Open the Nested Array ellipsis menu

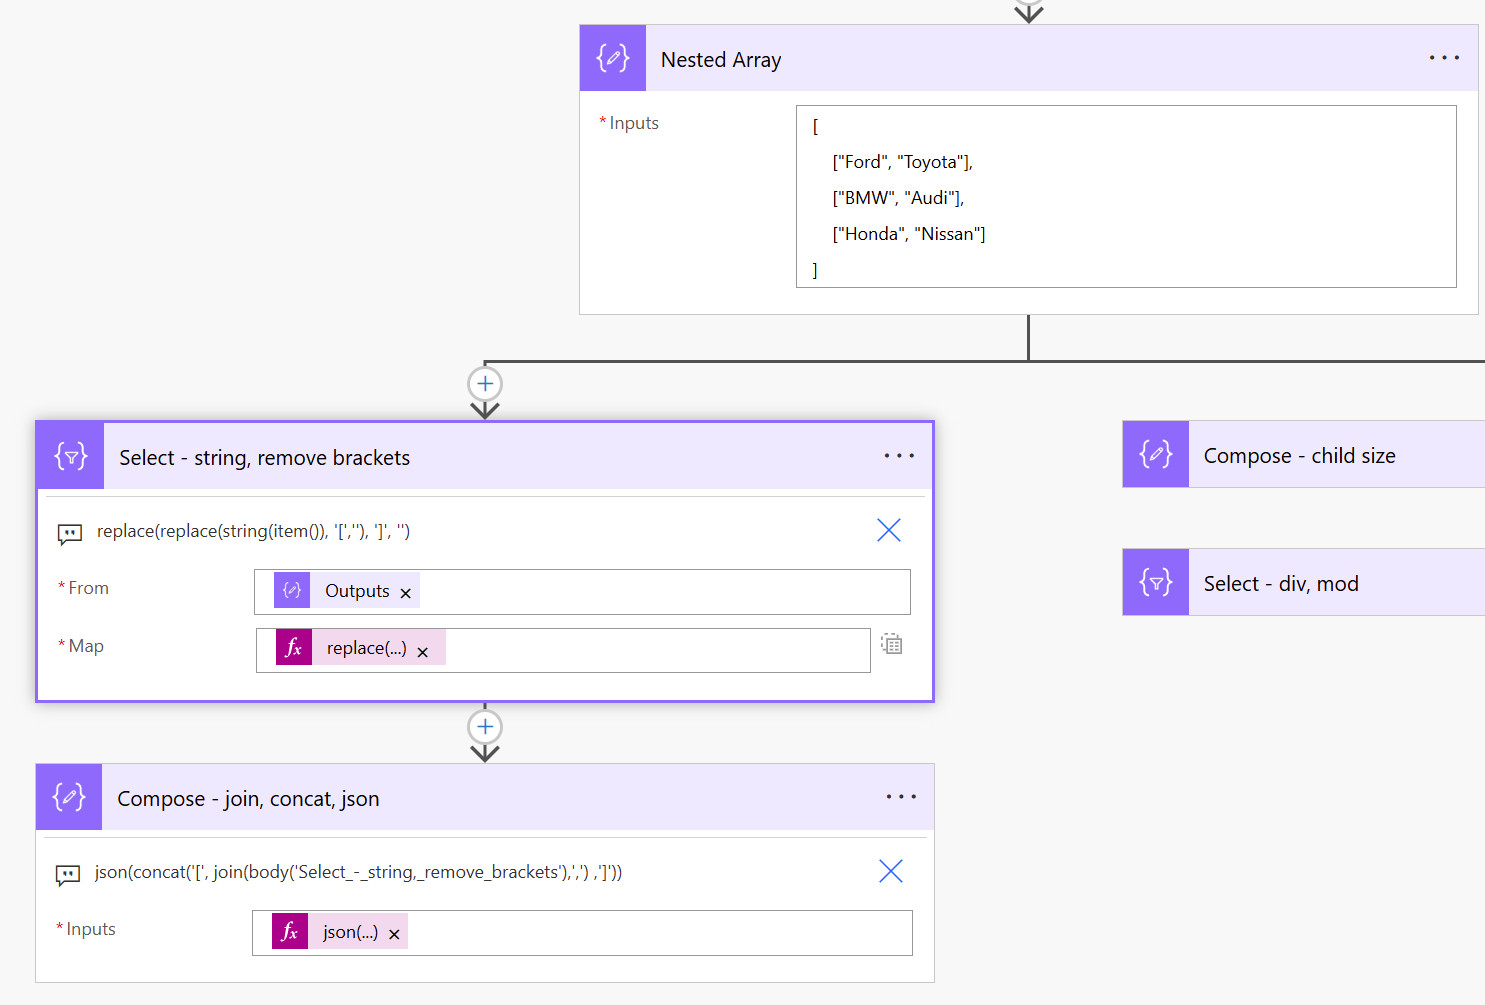coord(1444,58)
